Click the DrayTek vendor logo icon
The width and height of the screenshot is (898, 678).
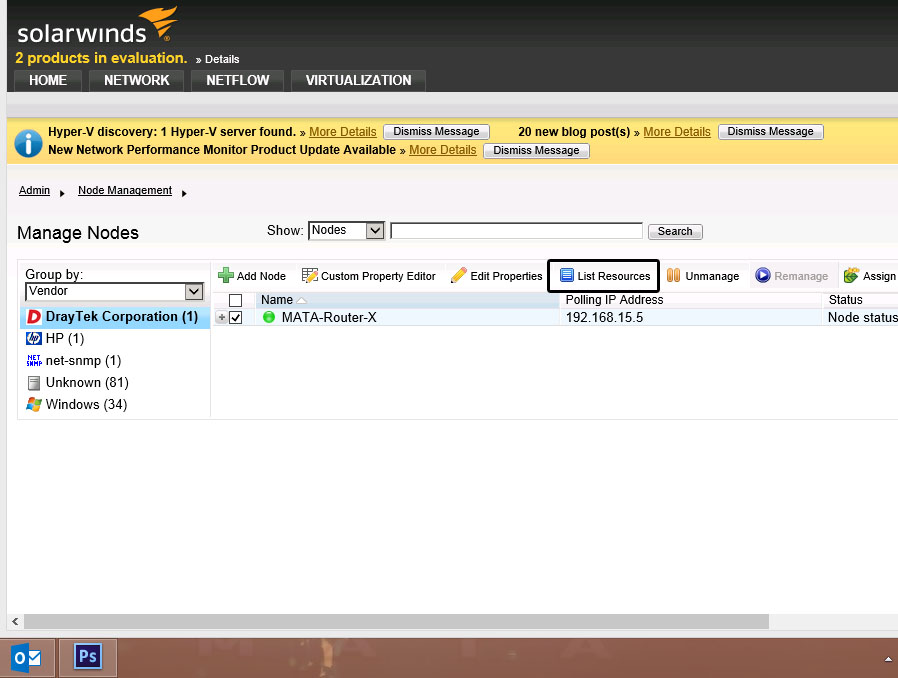[x=34, y=317]
